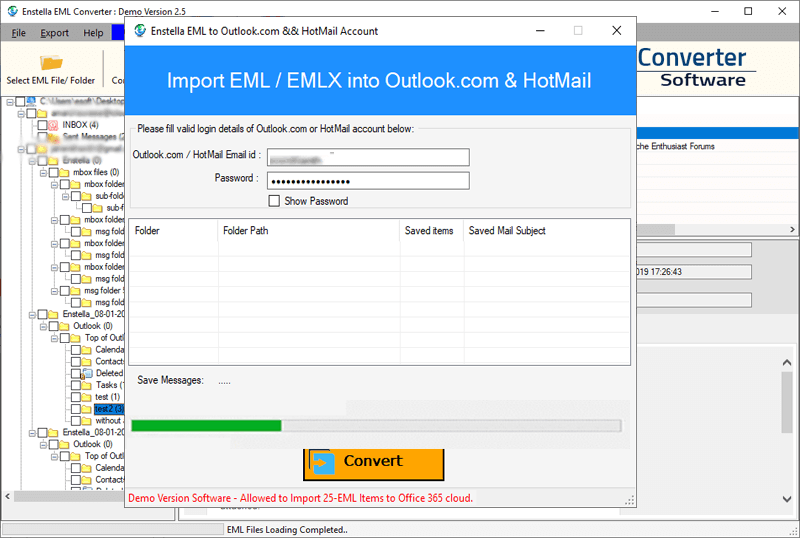Click the 'Save Messages:' label

[x=170, y=380]
